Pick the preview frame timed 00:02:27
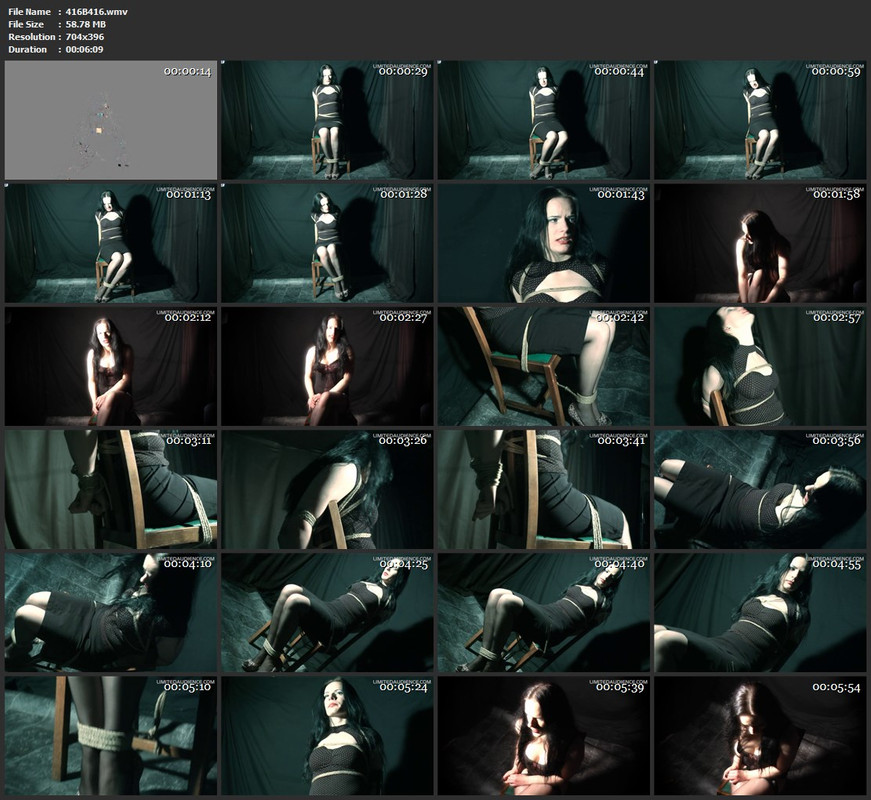871x800 pixels. pyautogui.click(x=327, y=367)
